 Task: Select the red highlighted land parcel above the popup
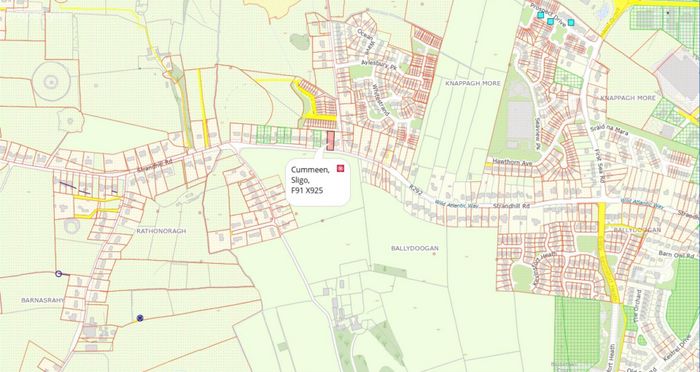coord(330,141)
